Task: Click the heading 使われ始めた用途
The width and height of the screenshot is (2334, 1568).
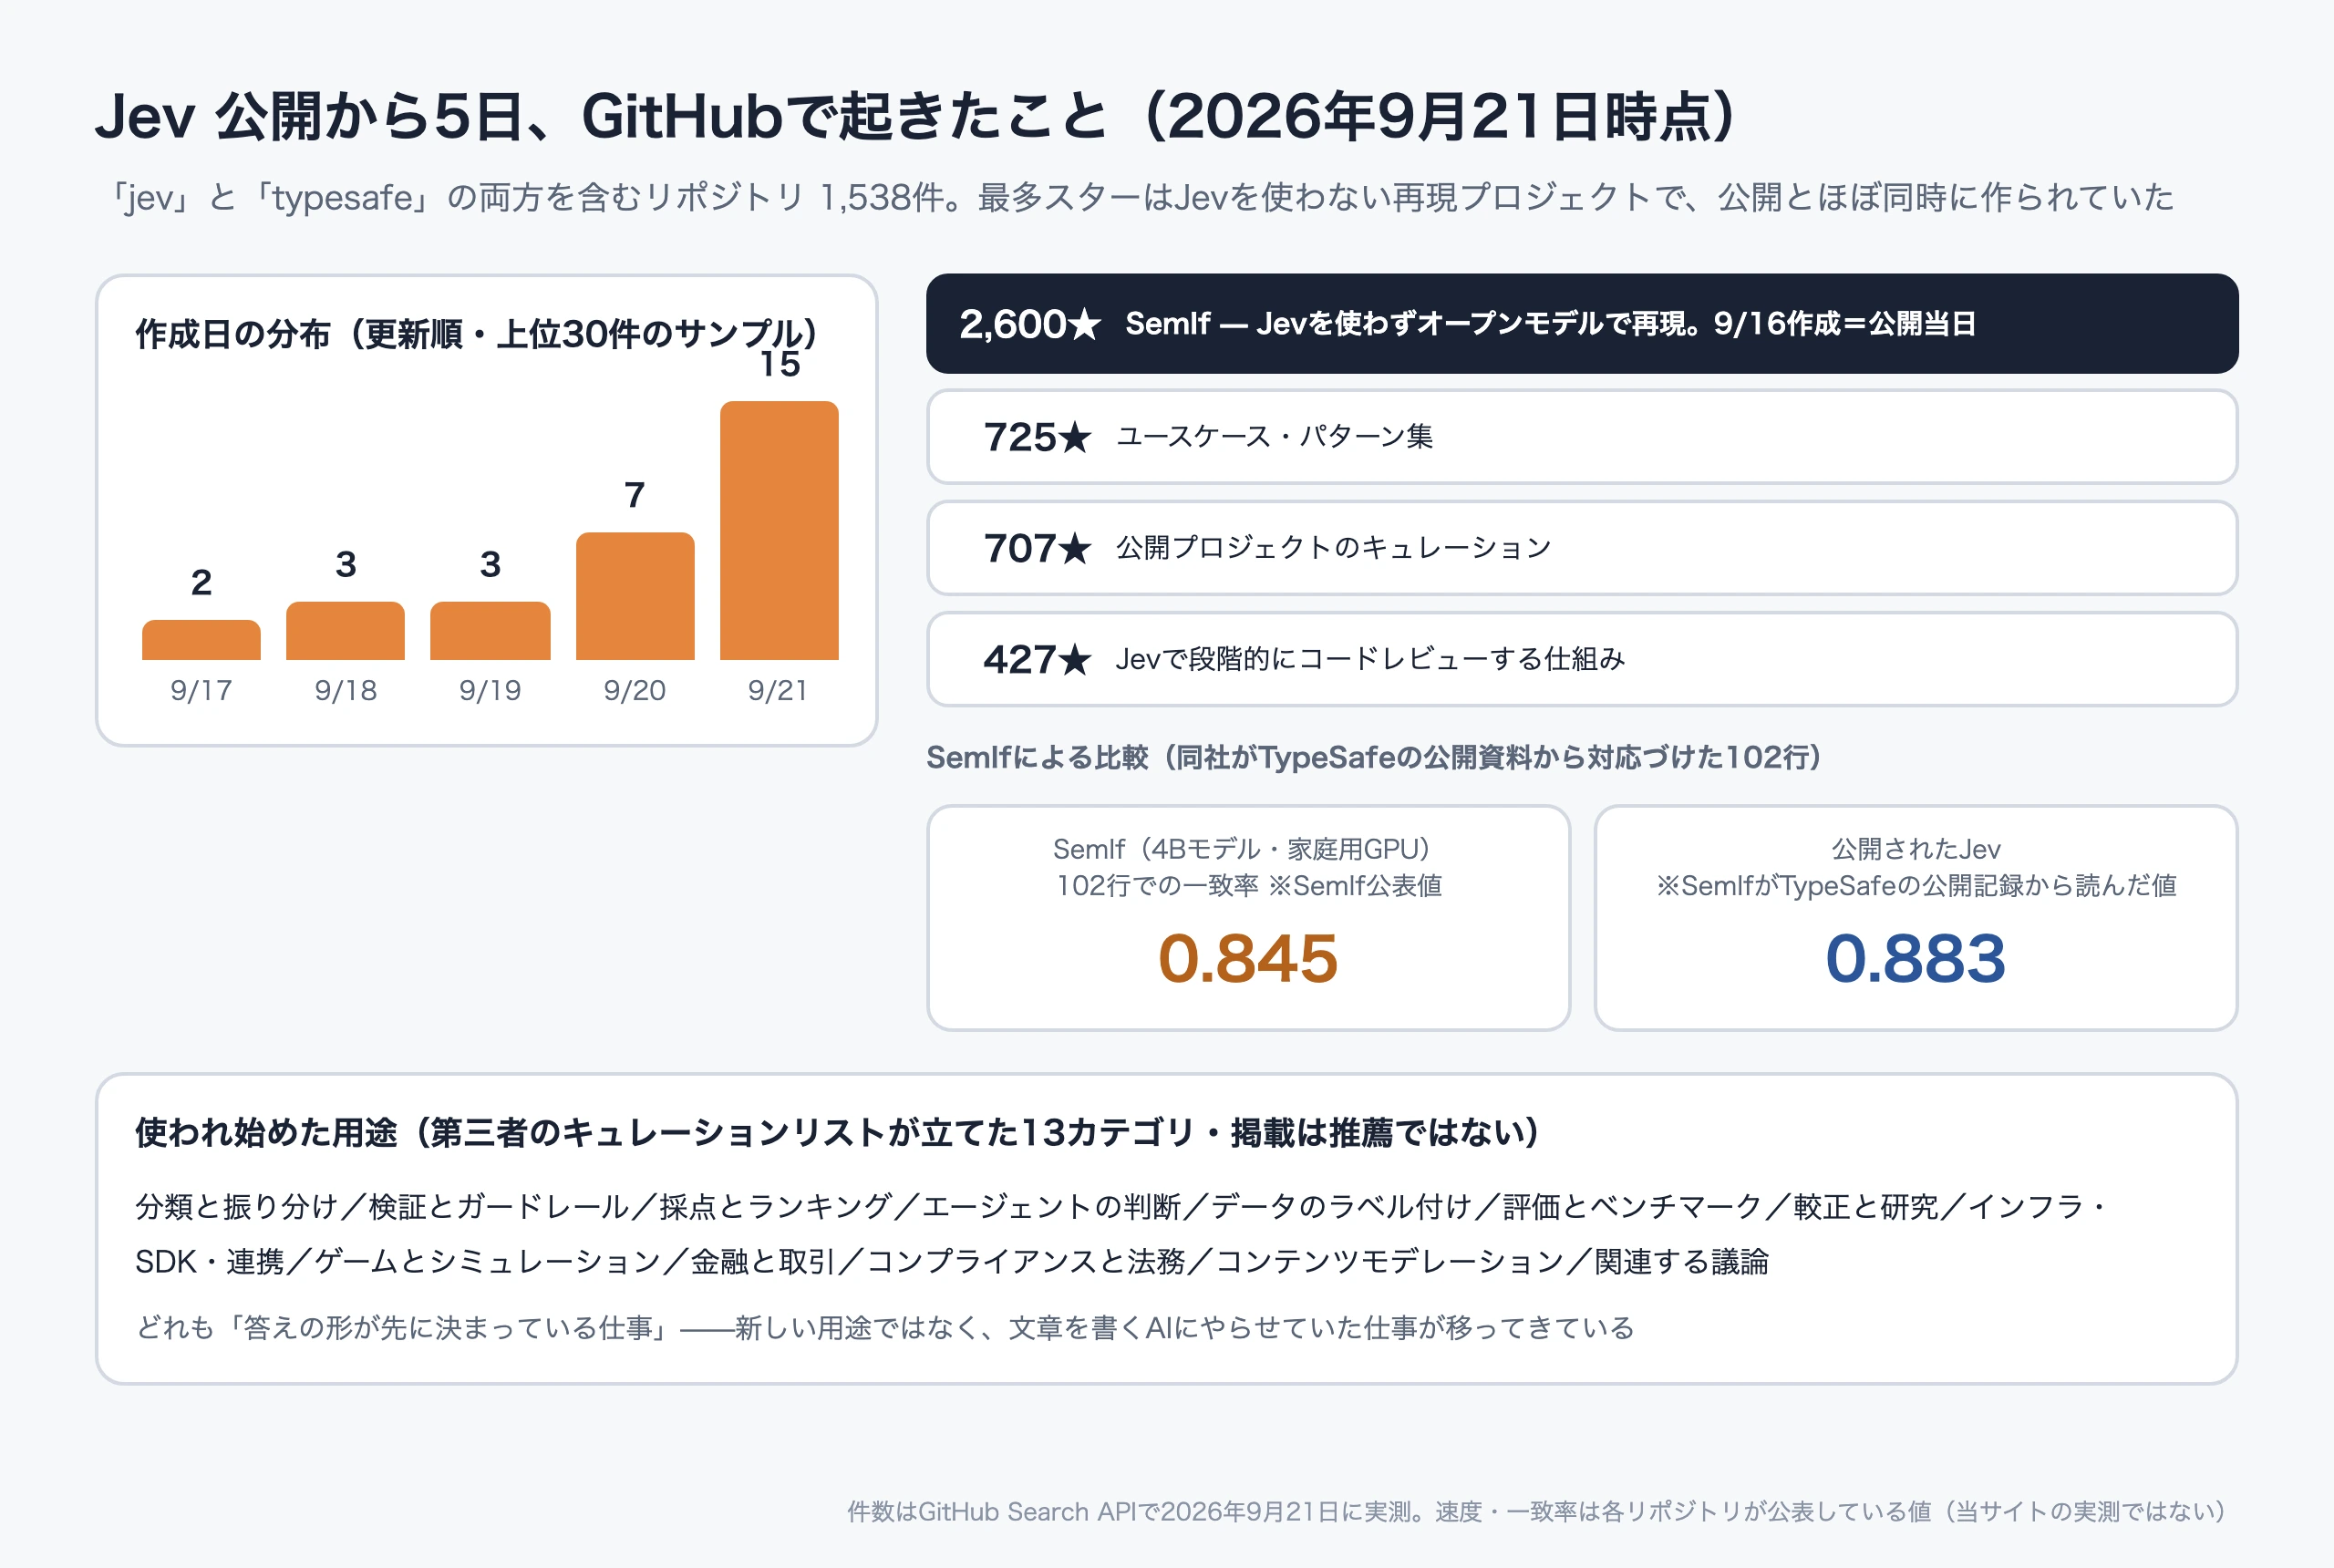Action: tap(837, 1132)
